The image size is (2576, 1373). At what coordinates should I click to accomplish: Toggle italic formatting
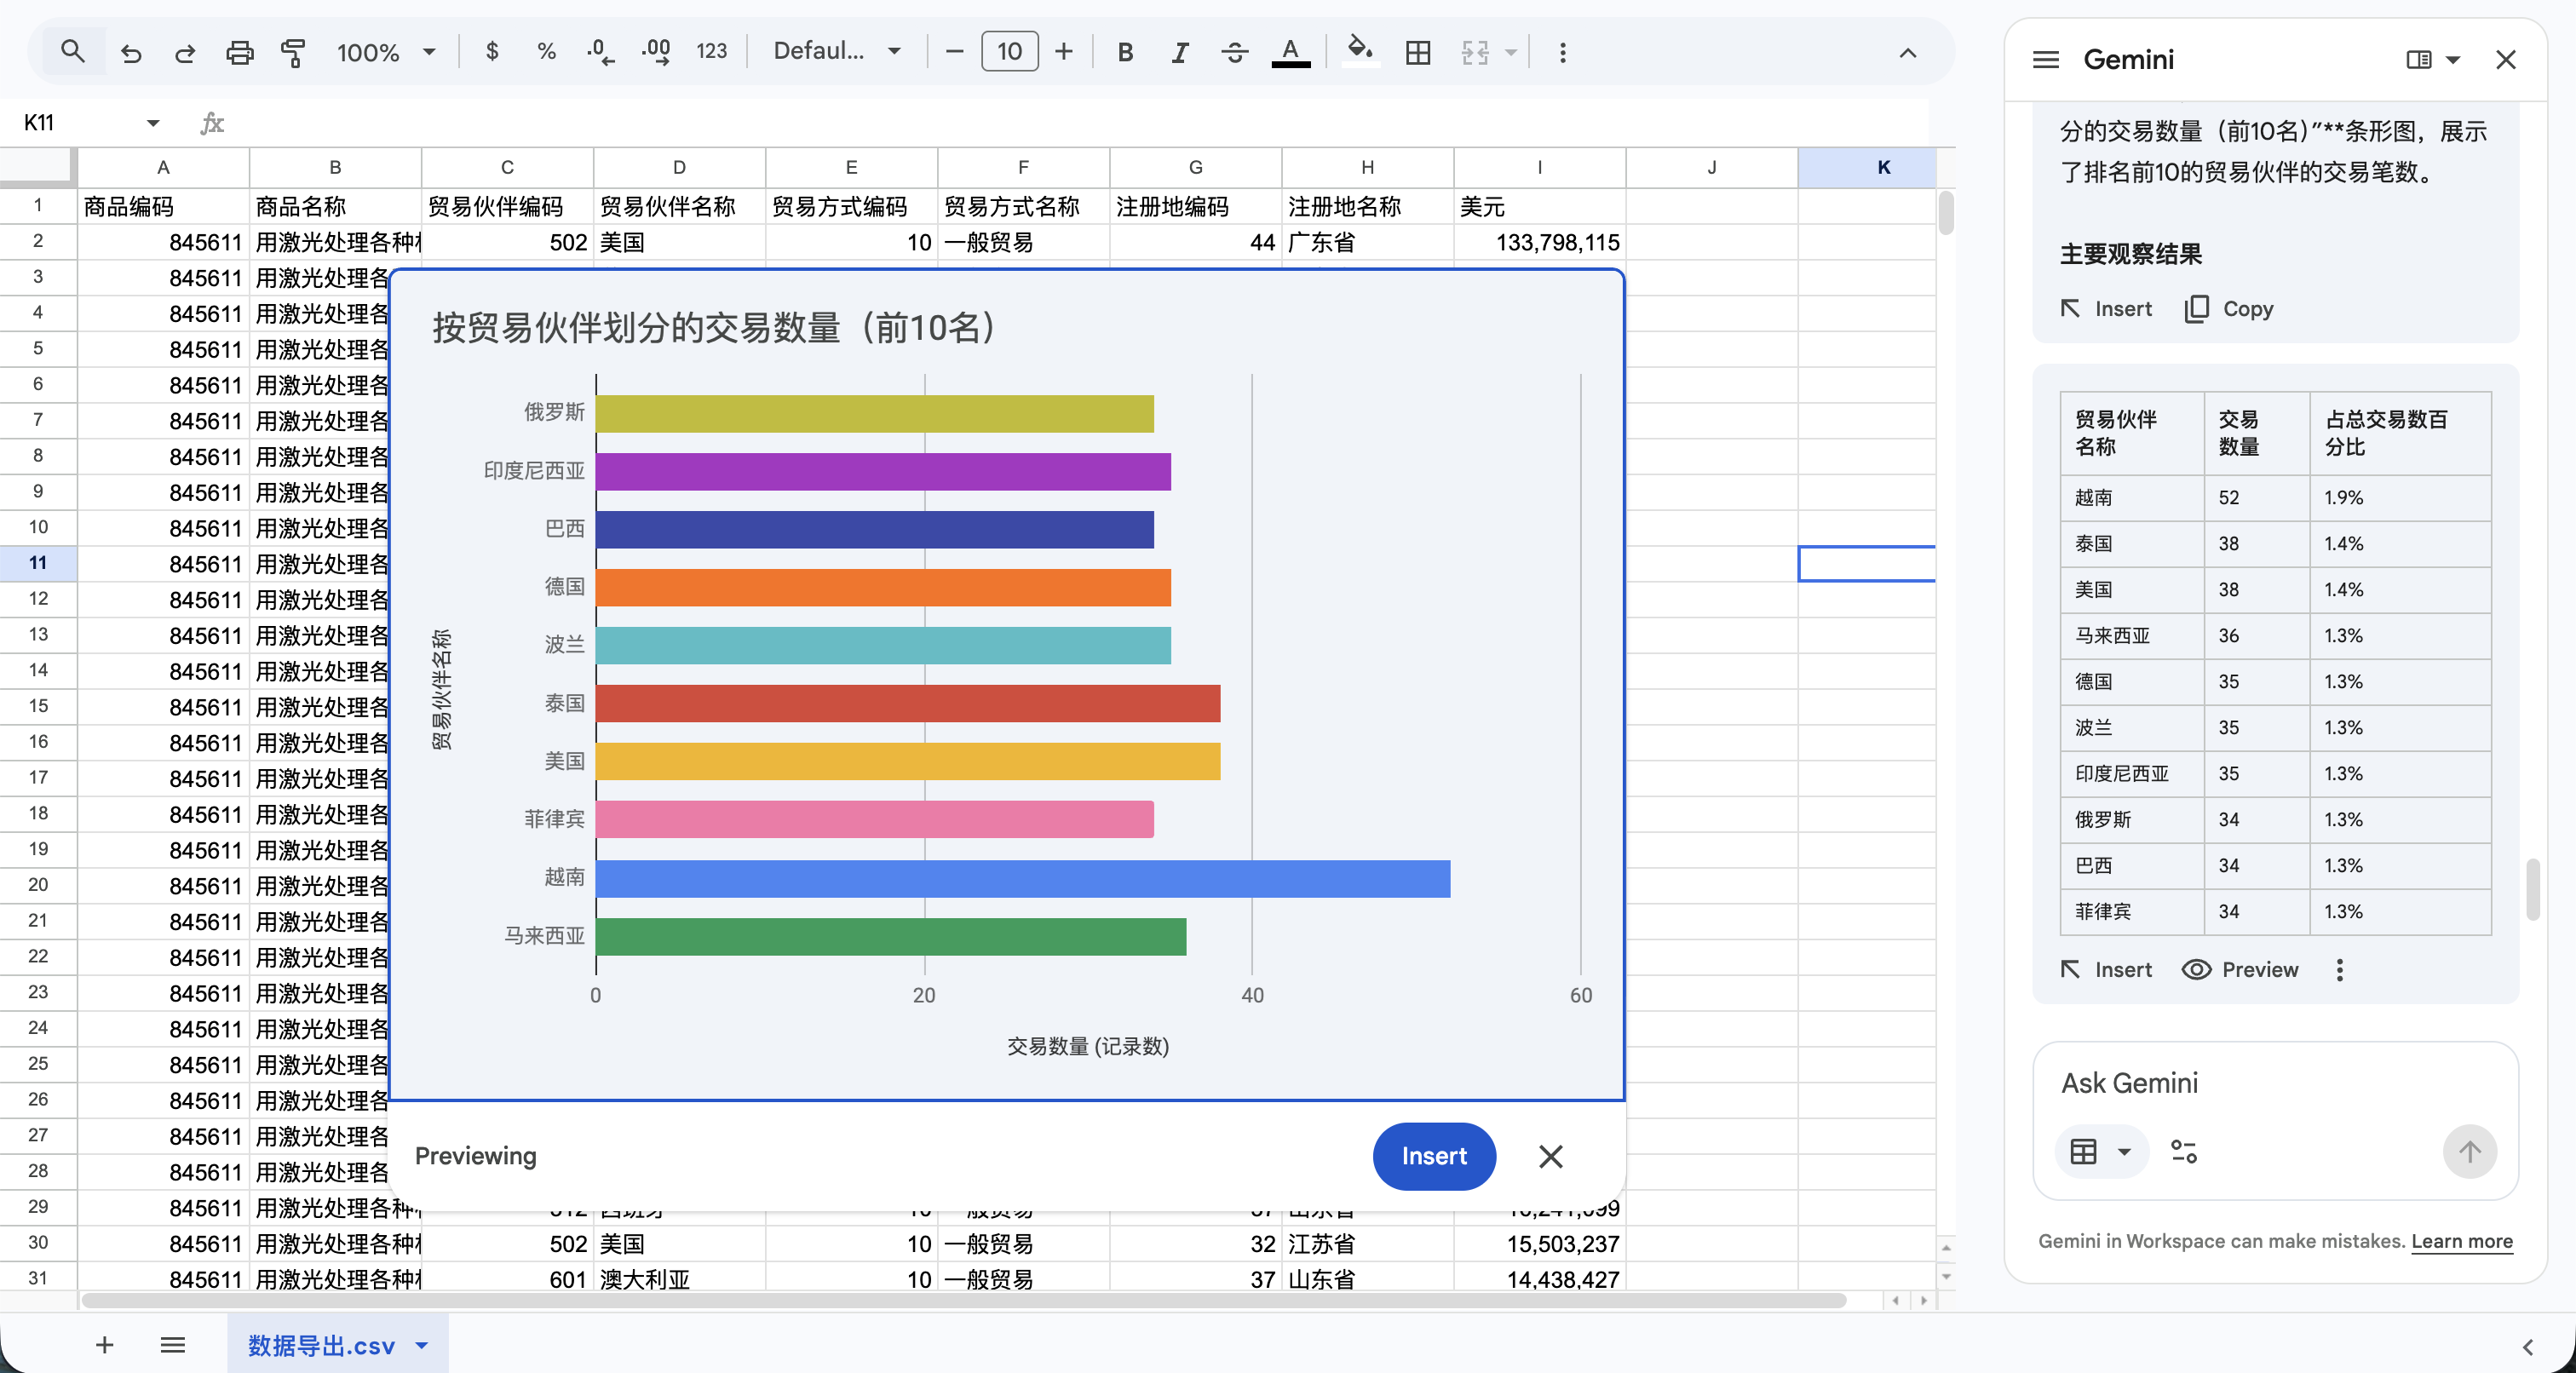tap(1180, 52)
